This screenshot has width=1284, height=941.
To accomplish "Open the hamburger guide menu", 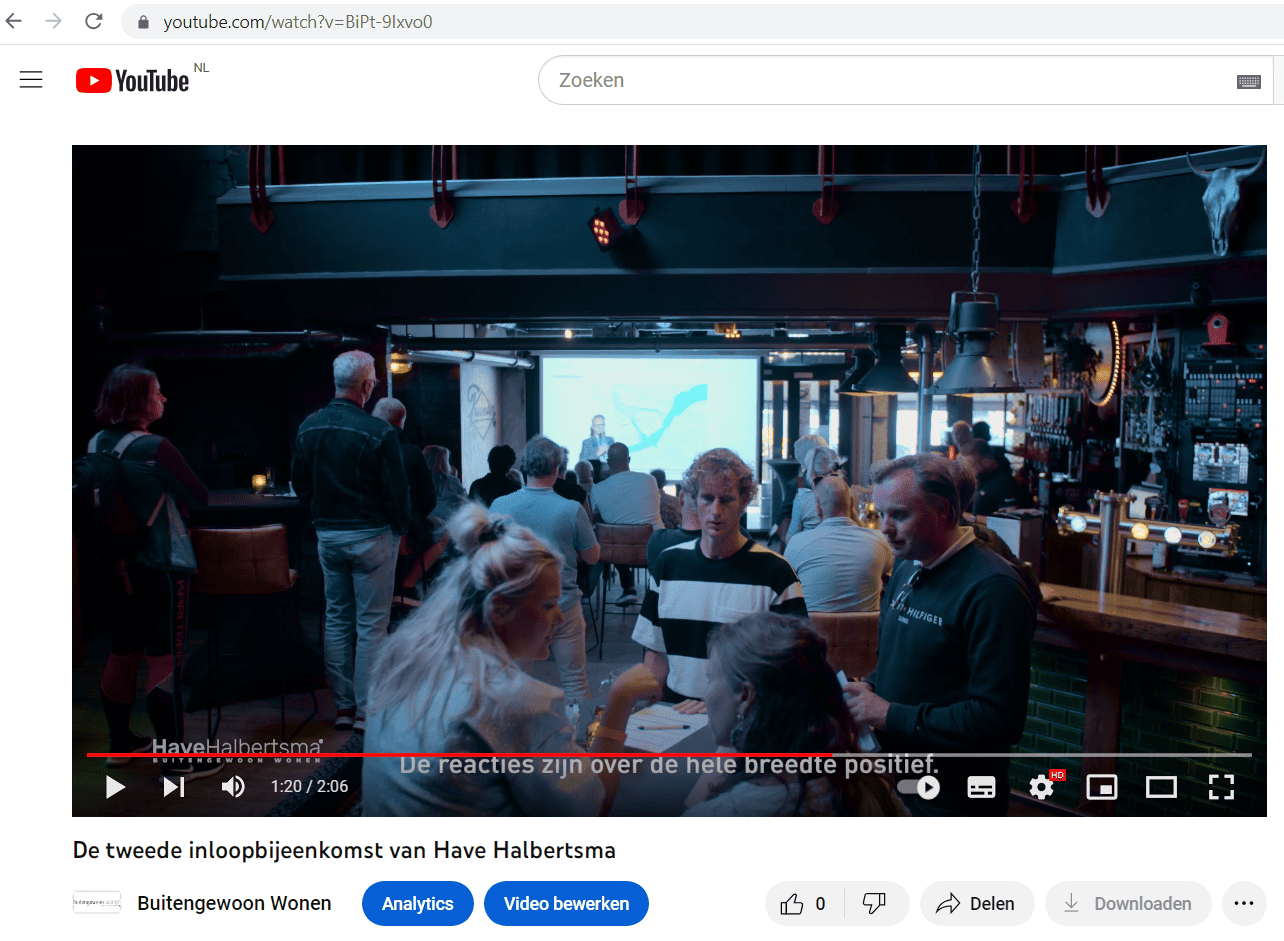I will pos(31,80).
